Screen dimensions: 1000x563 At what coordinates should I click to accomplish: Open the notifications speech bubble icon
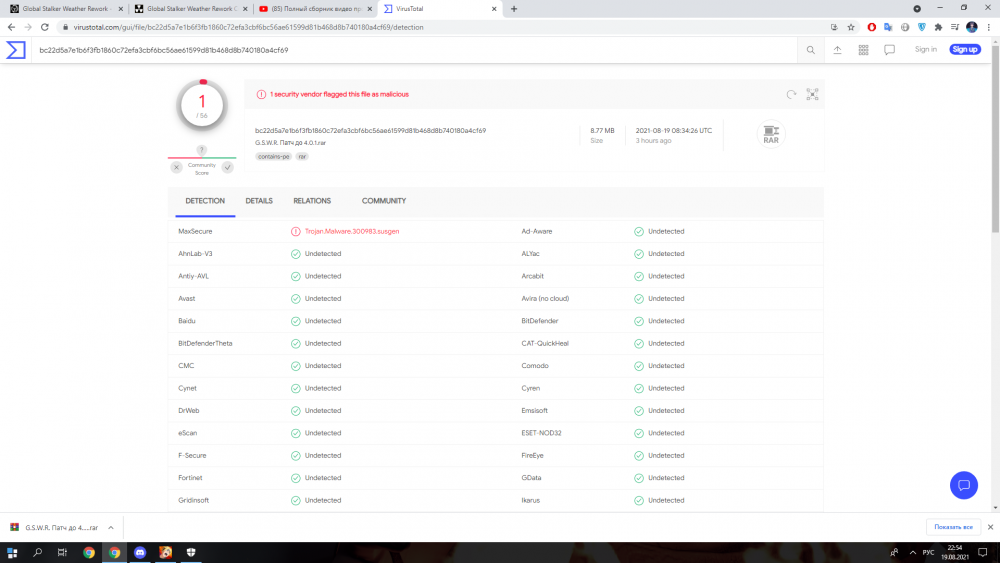click(x=889, y=50)
